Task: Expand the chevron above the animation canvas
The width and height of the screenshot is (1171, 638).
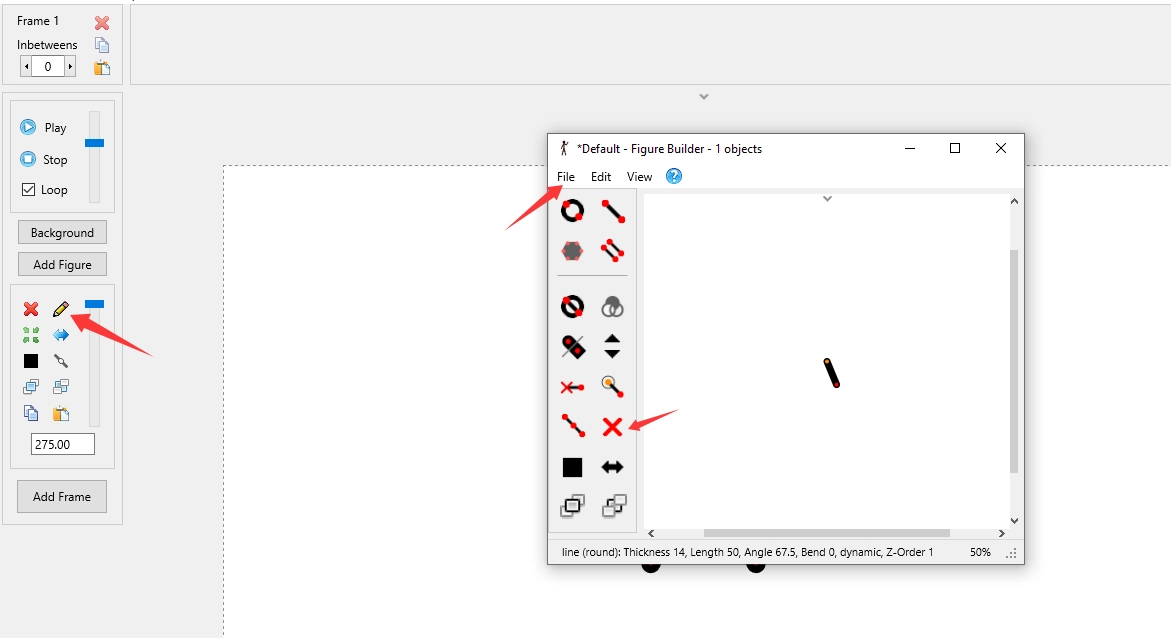Action: click(x=703, y=96)
